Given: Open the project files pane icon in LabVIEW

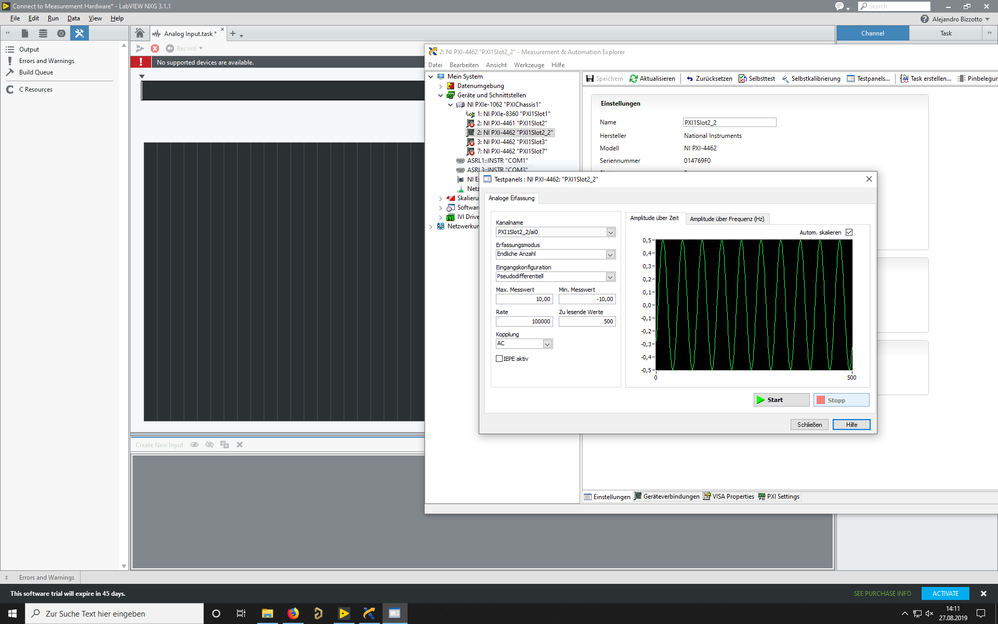Looking at the screenshot, I should [25, 33].
